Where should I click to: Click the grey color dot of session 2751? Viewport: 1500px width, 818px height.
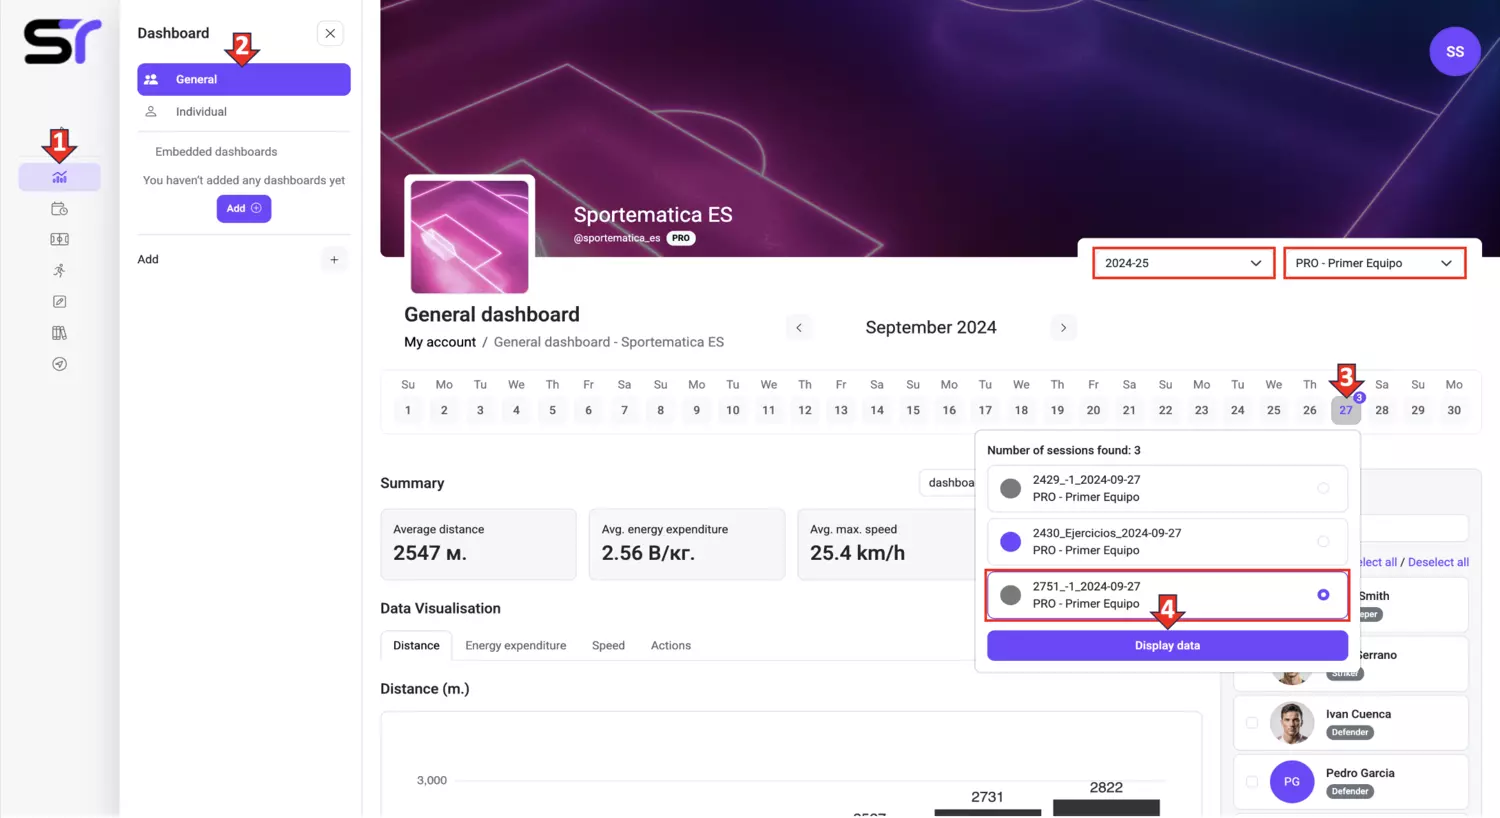click(1011, 595)
